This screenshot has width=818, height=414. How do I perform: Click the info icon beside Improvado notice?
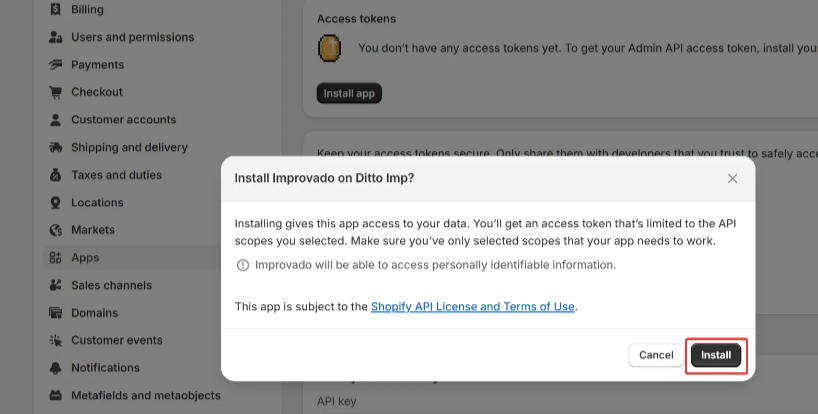[242, 266]
